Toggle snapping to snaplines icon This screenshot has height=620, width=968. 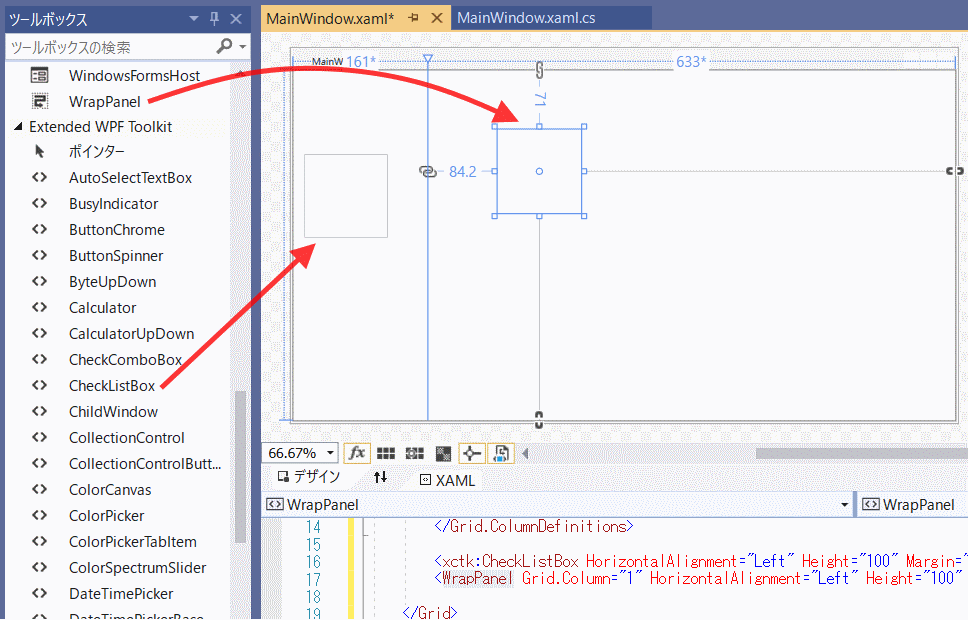(472, 454)
